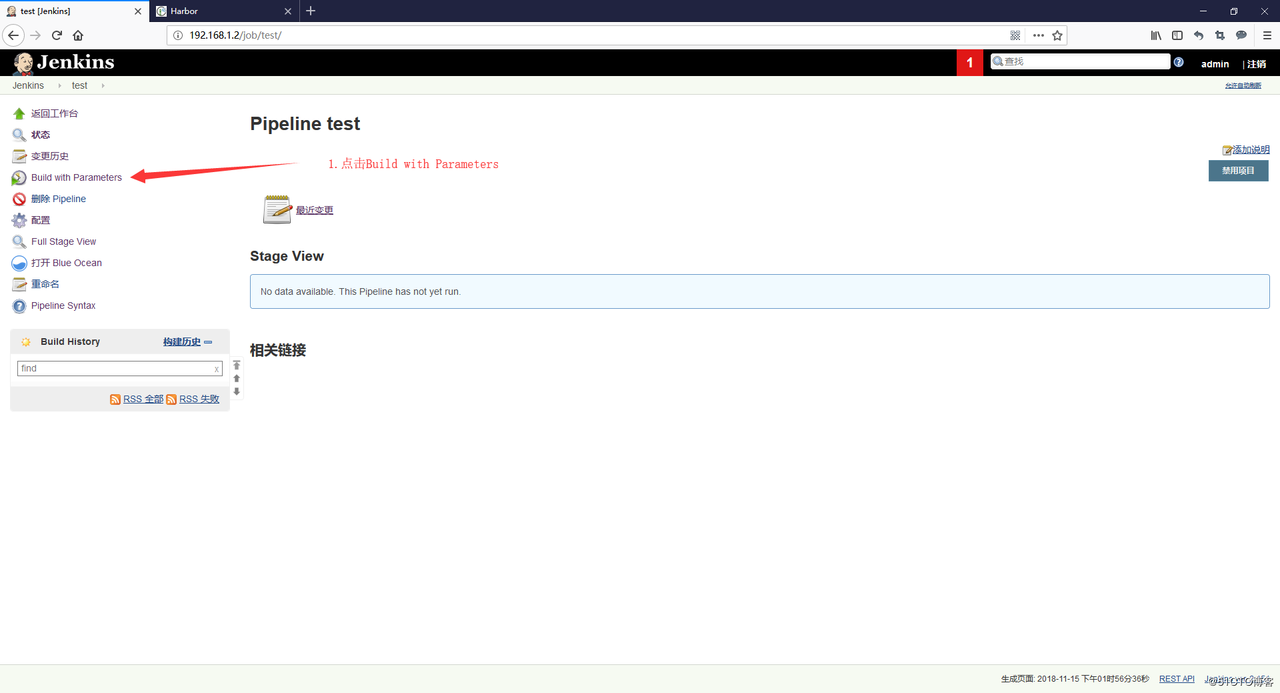Click the question-mark icon for Pipeline Syntax
Viewport: 1280px width, 693px height.
[19, 306]
